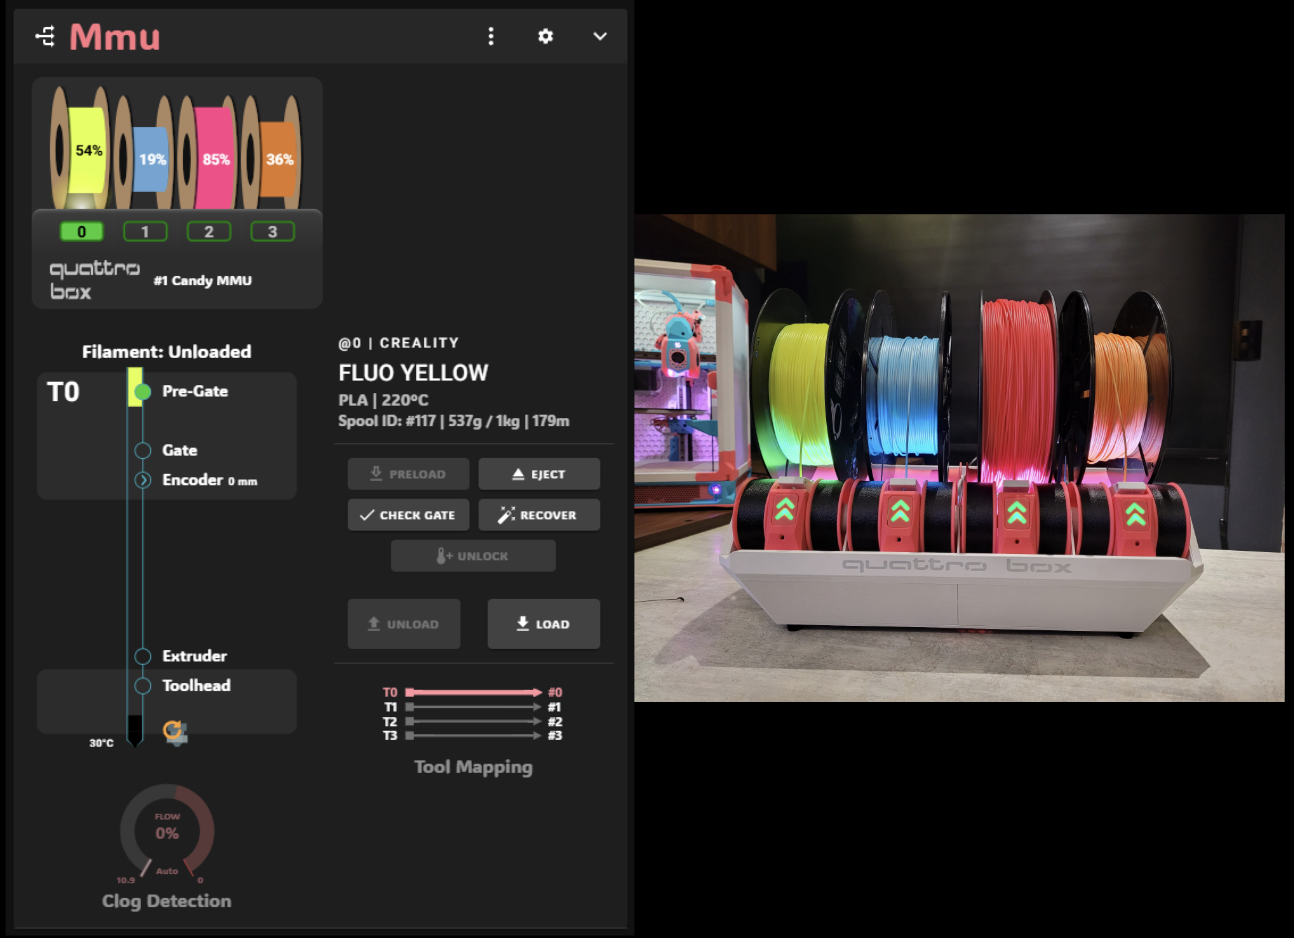The height and width of the screenshot is (938, 1294).
Task: Click the MMU panel icon beside the title
Action: pyautogui.click(x=45, y=37)
